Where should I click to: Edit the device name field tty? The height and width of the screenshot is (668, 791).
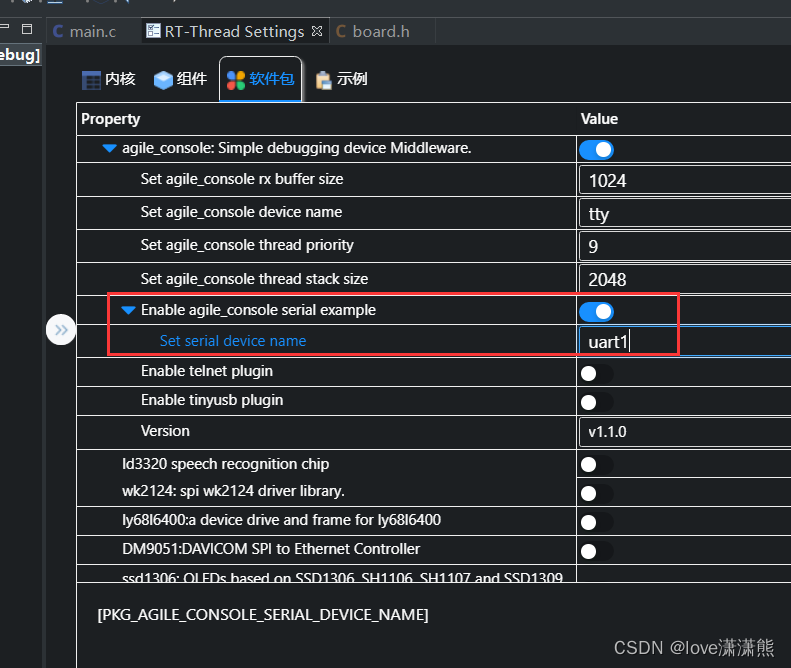[685, 213]
